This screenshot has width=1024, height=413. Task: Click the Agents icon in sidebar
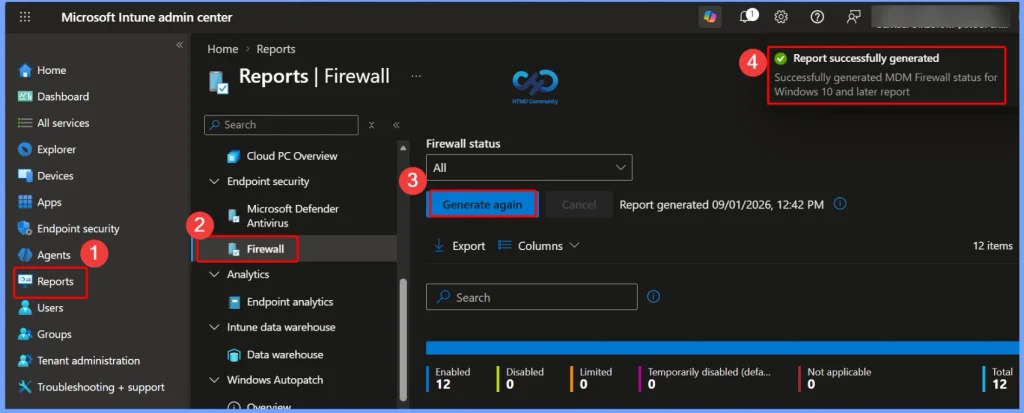point(25,255)
